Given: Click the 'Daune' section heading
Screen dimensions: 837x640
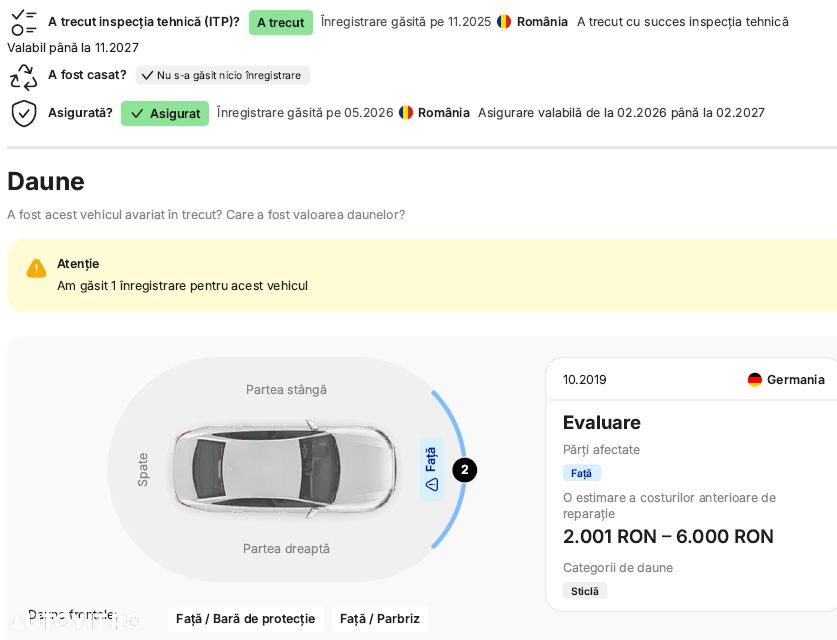Looking at the screenshot, I should coord(46,181).
